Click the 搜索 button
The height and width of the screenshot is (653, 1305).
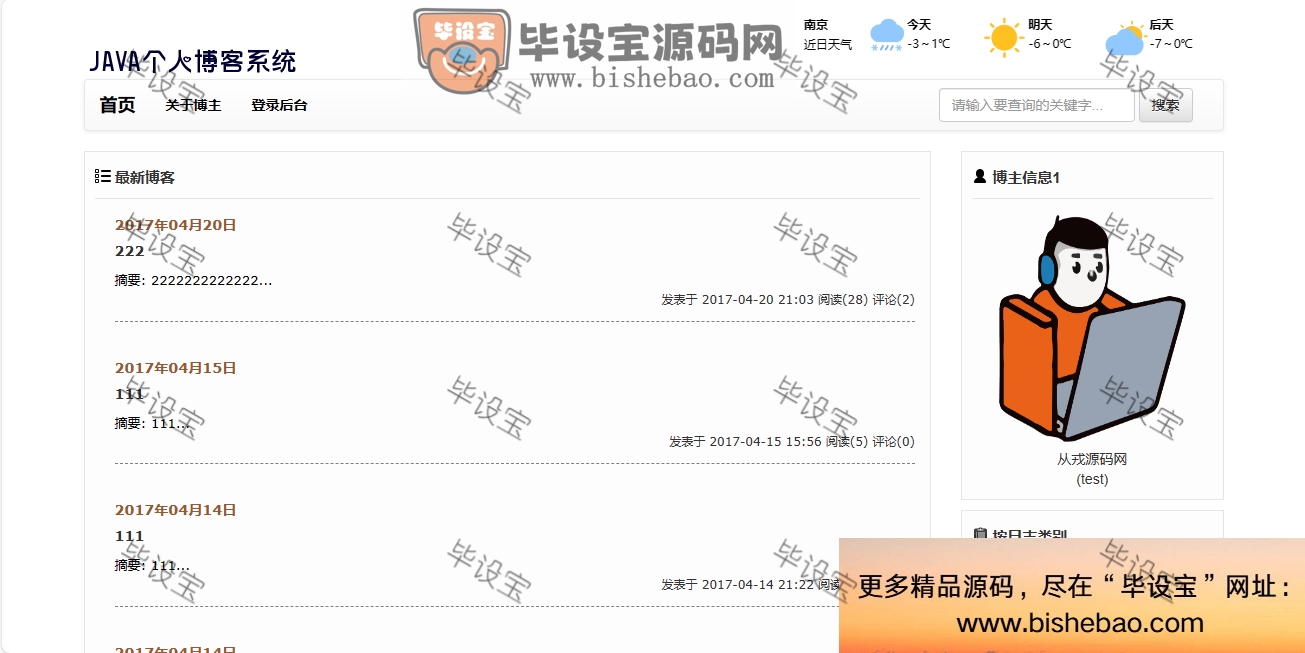[1166, 105]
